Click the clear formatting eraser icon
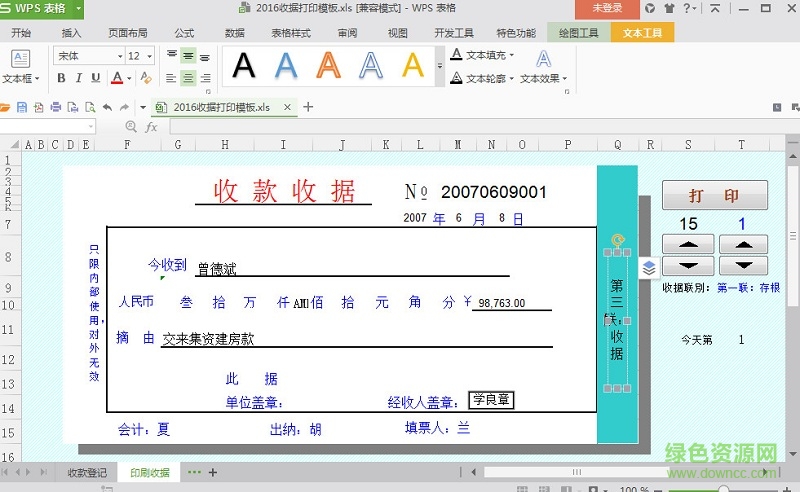 click(x=146, y=78)
